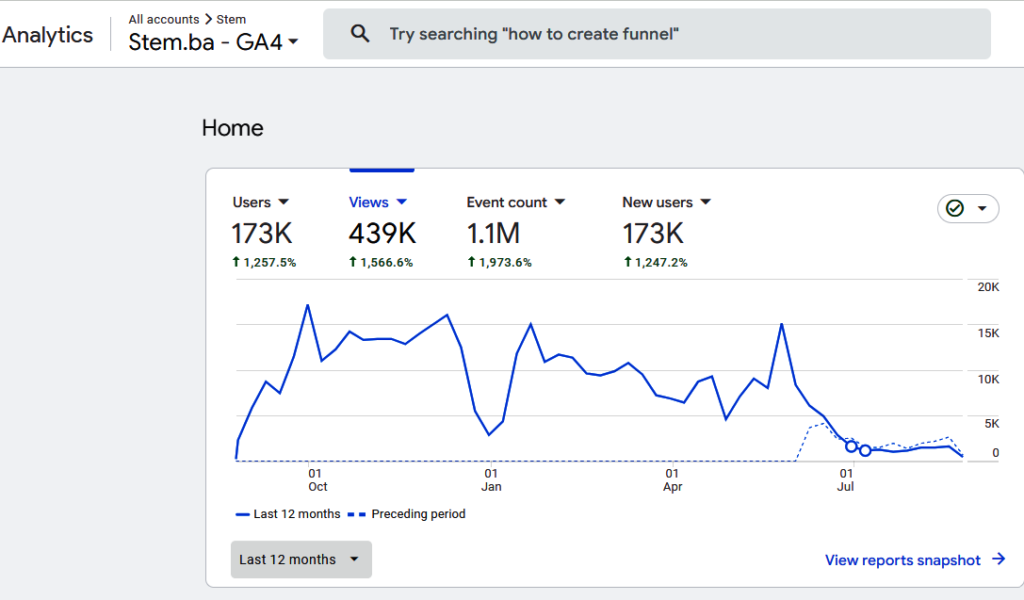Click the View reports snapshot link
Screen dimensions: 1024x600
tap(902, 560)
